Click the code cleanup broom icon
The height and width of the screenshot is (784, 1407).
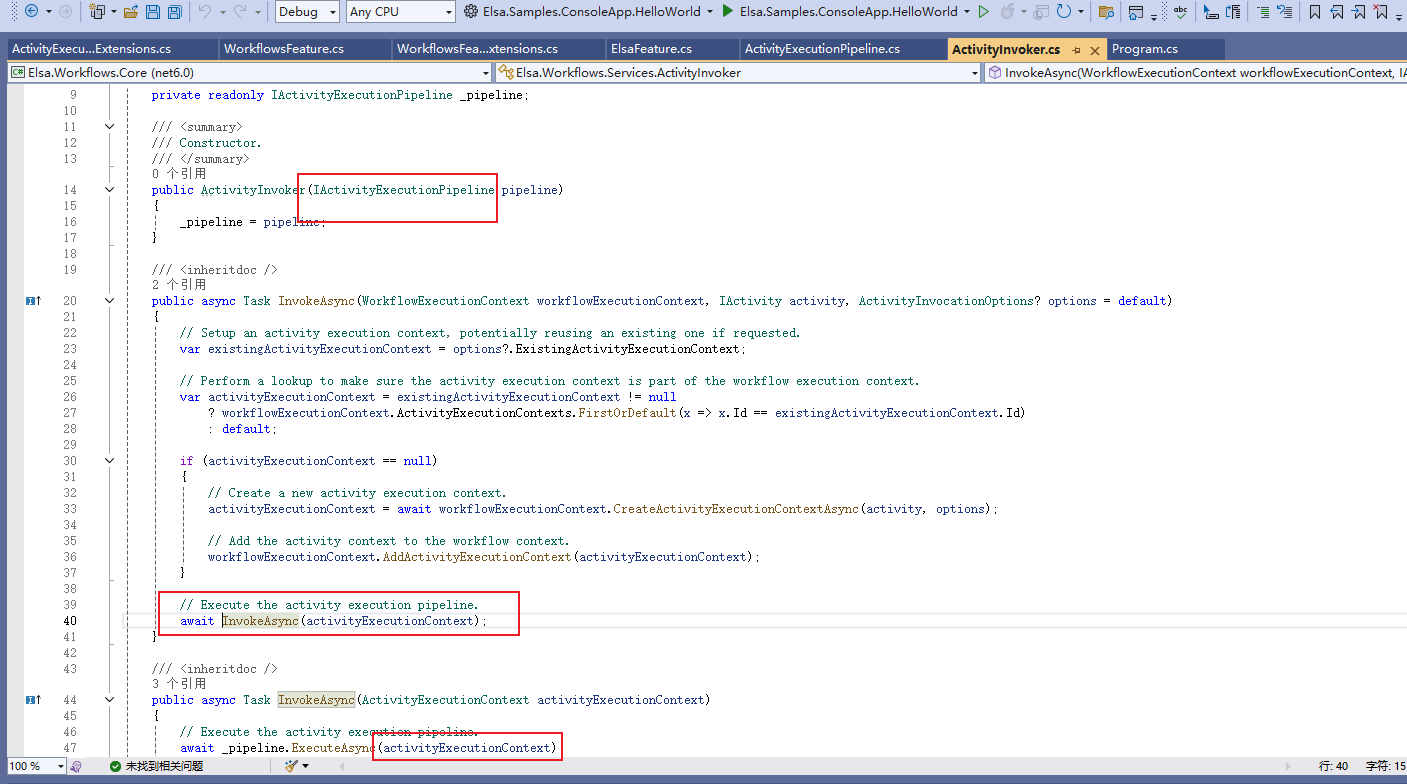(x=291, y=766)
